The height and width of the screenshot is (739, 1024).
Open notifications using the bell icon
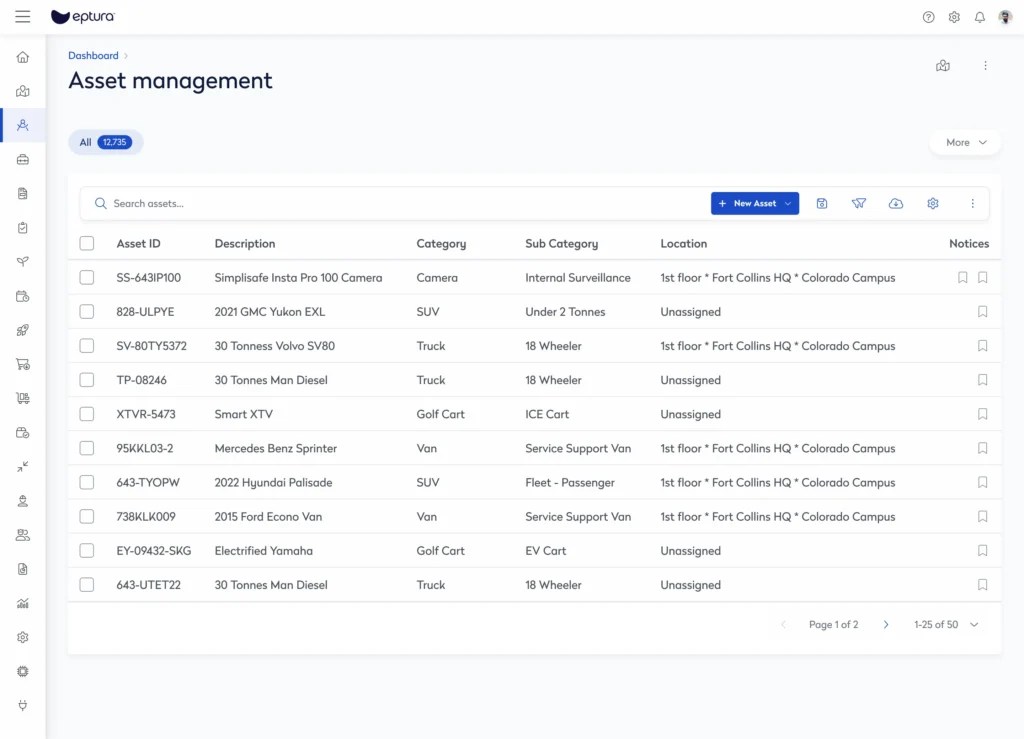click(980, 17)
